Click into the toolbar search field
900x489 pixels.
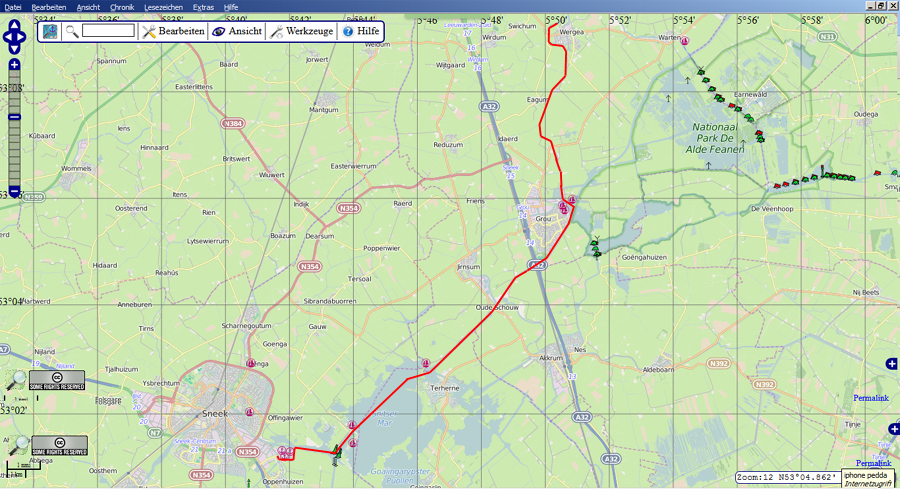point(108,32)
